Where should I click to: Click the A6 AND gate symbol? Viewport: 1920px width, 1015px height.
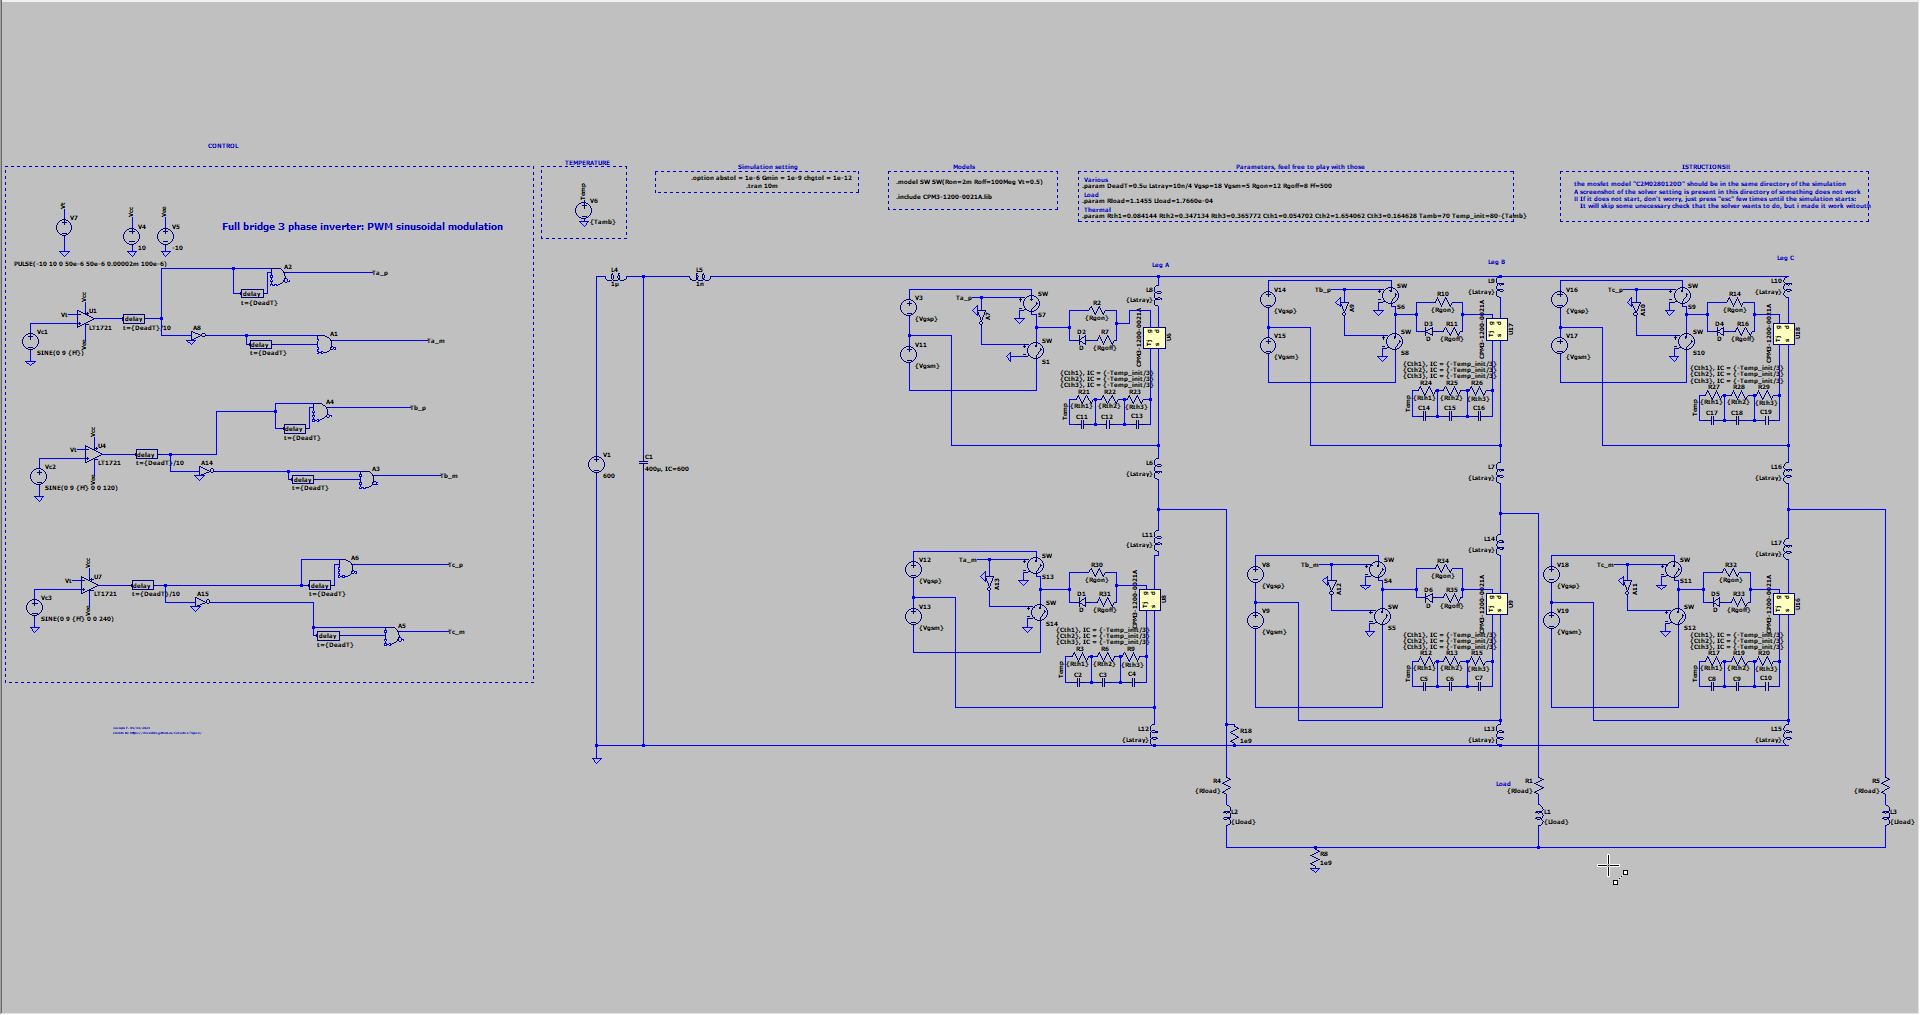point(345,568)
